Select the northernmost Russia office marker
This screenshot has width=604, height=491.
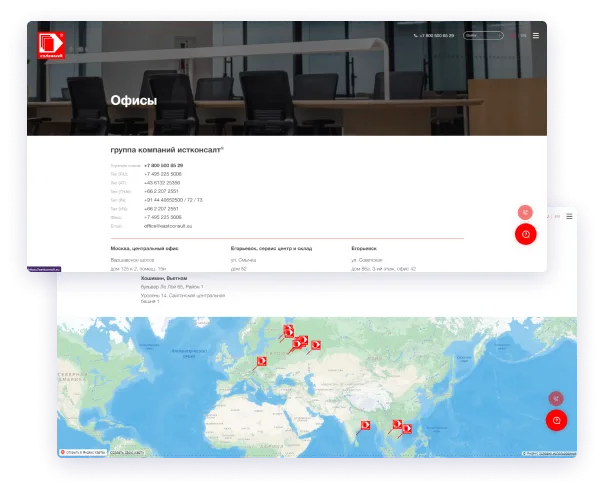tap(288, 330)
